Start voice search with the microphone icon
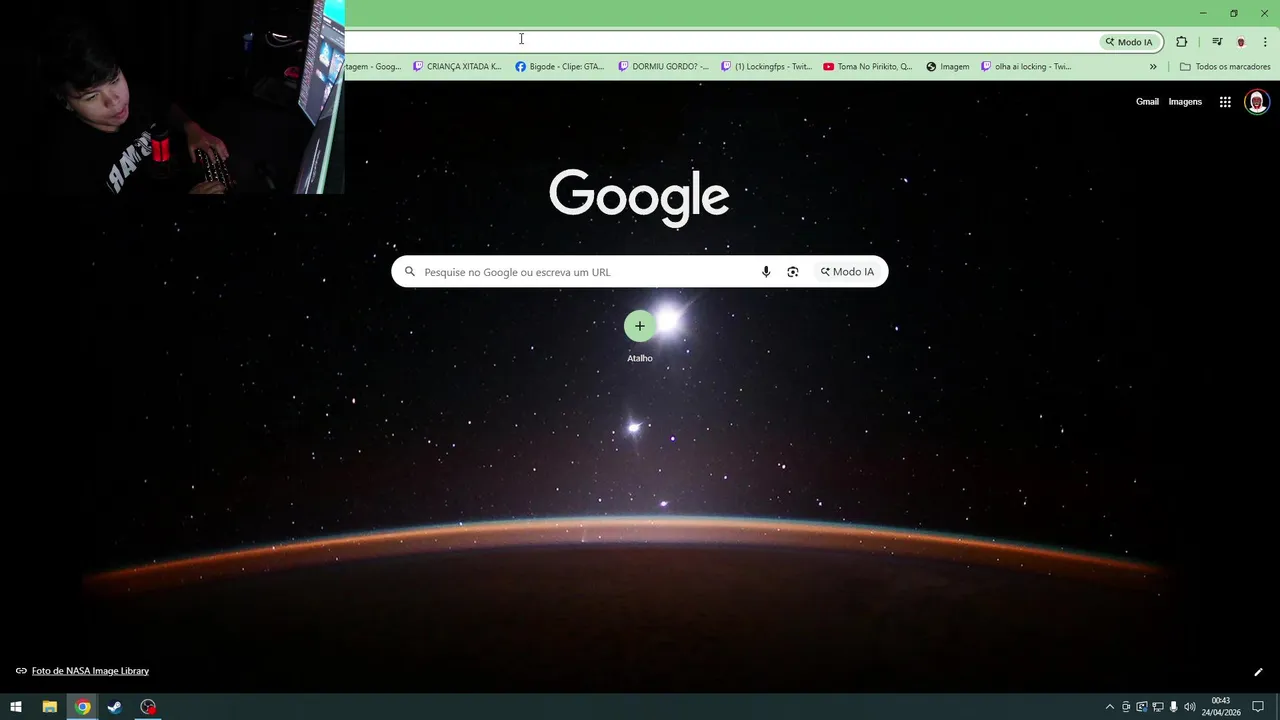Viewport: 1280px width, 720px height. pyautogui.click(x=766, y=272)
